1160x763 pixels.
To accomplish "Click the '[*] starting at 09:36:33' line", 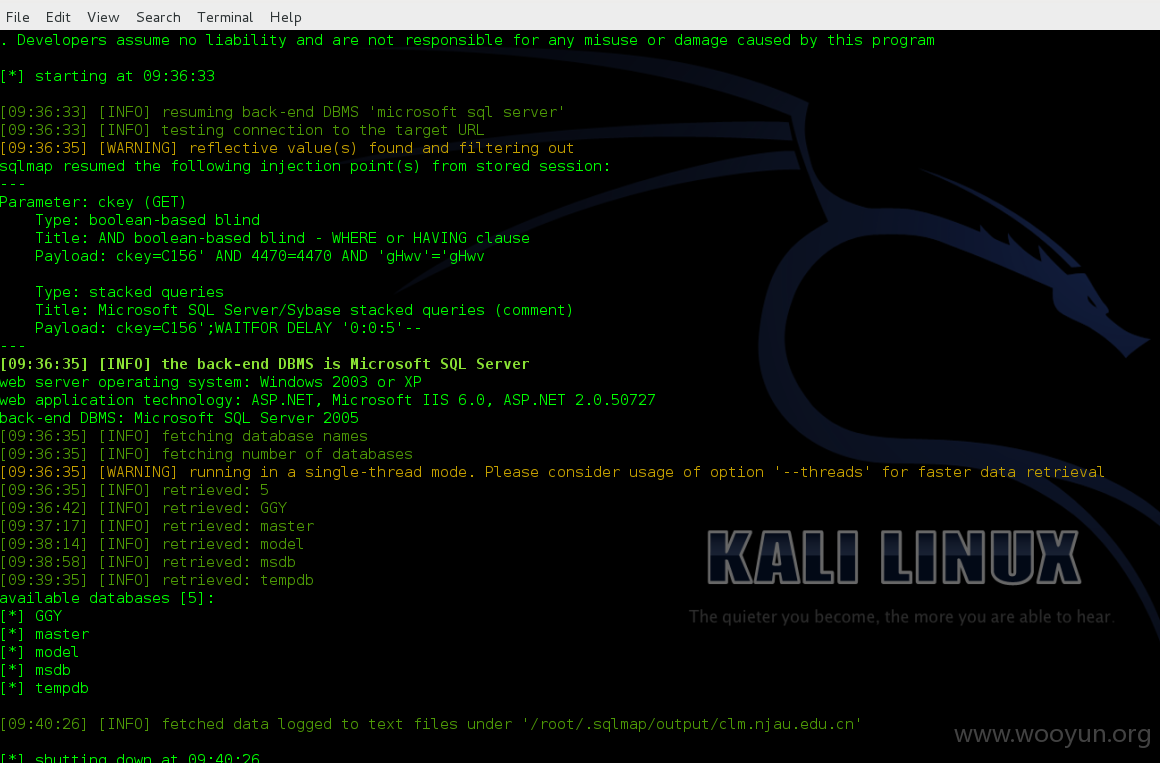I will click(107, 76).
